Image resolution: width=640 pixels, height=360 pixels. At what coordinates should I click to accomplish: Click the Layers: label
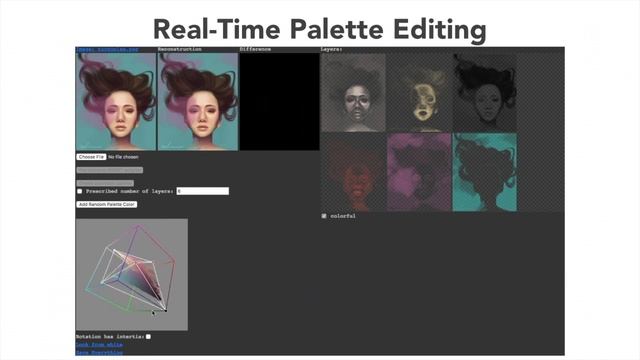click(x=331, y=49)
